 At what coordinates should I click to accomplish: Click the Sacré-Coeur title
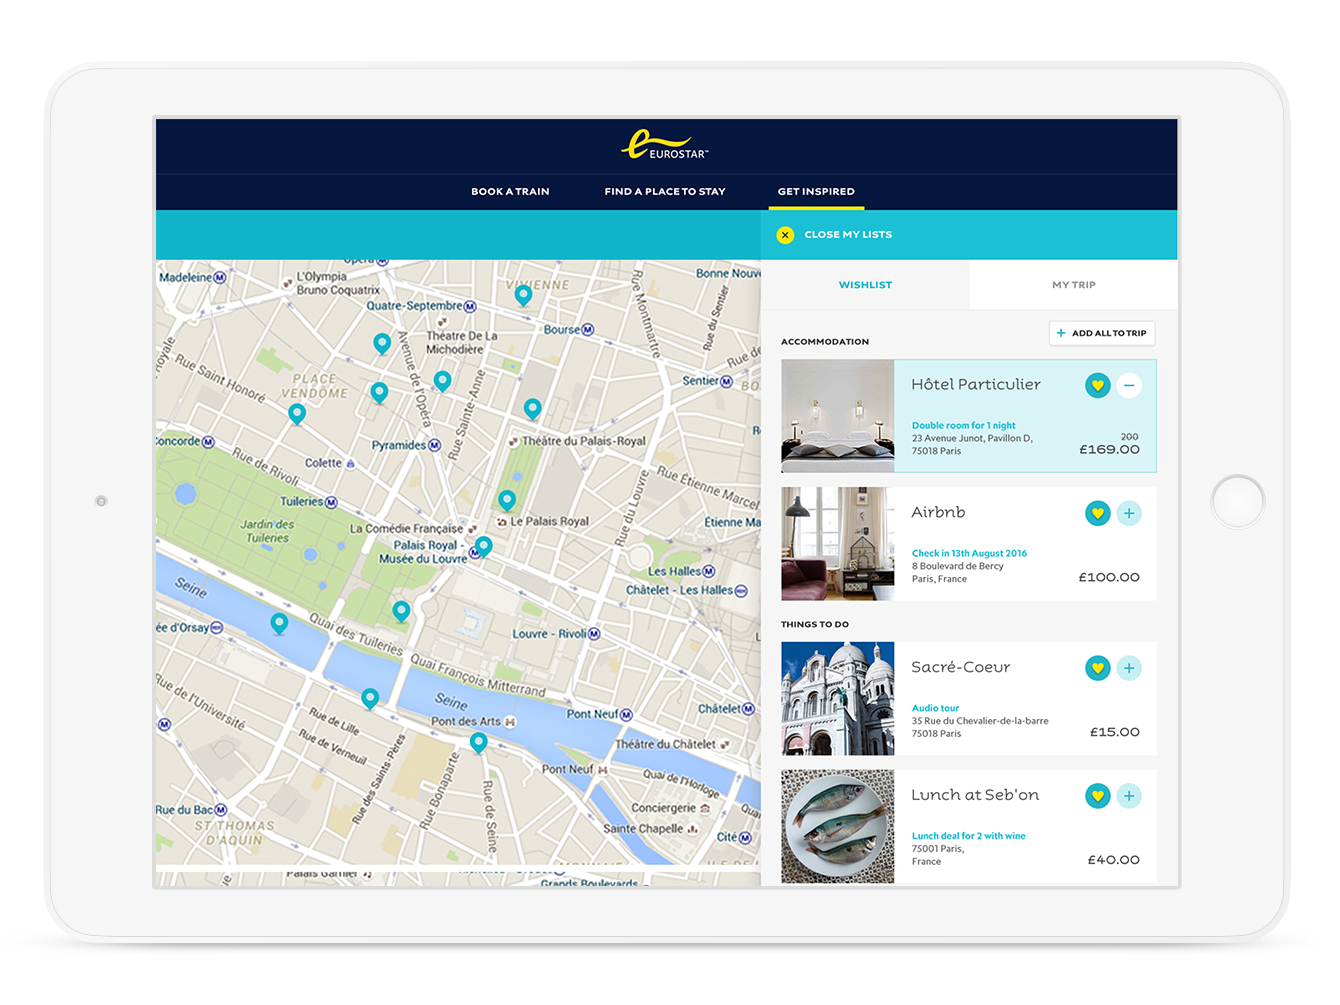click(961, 667)
